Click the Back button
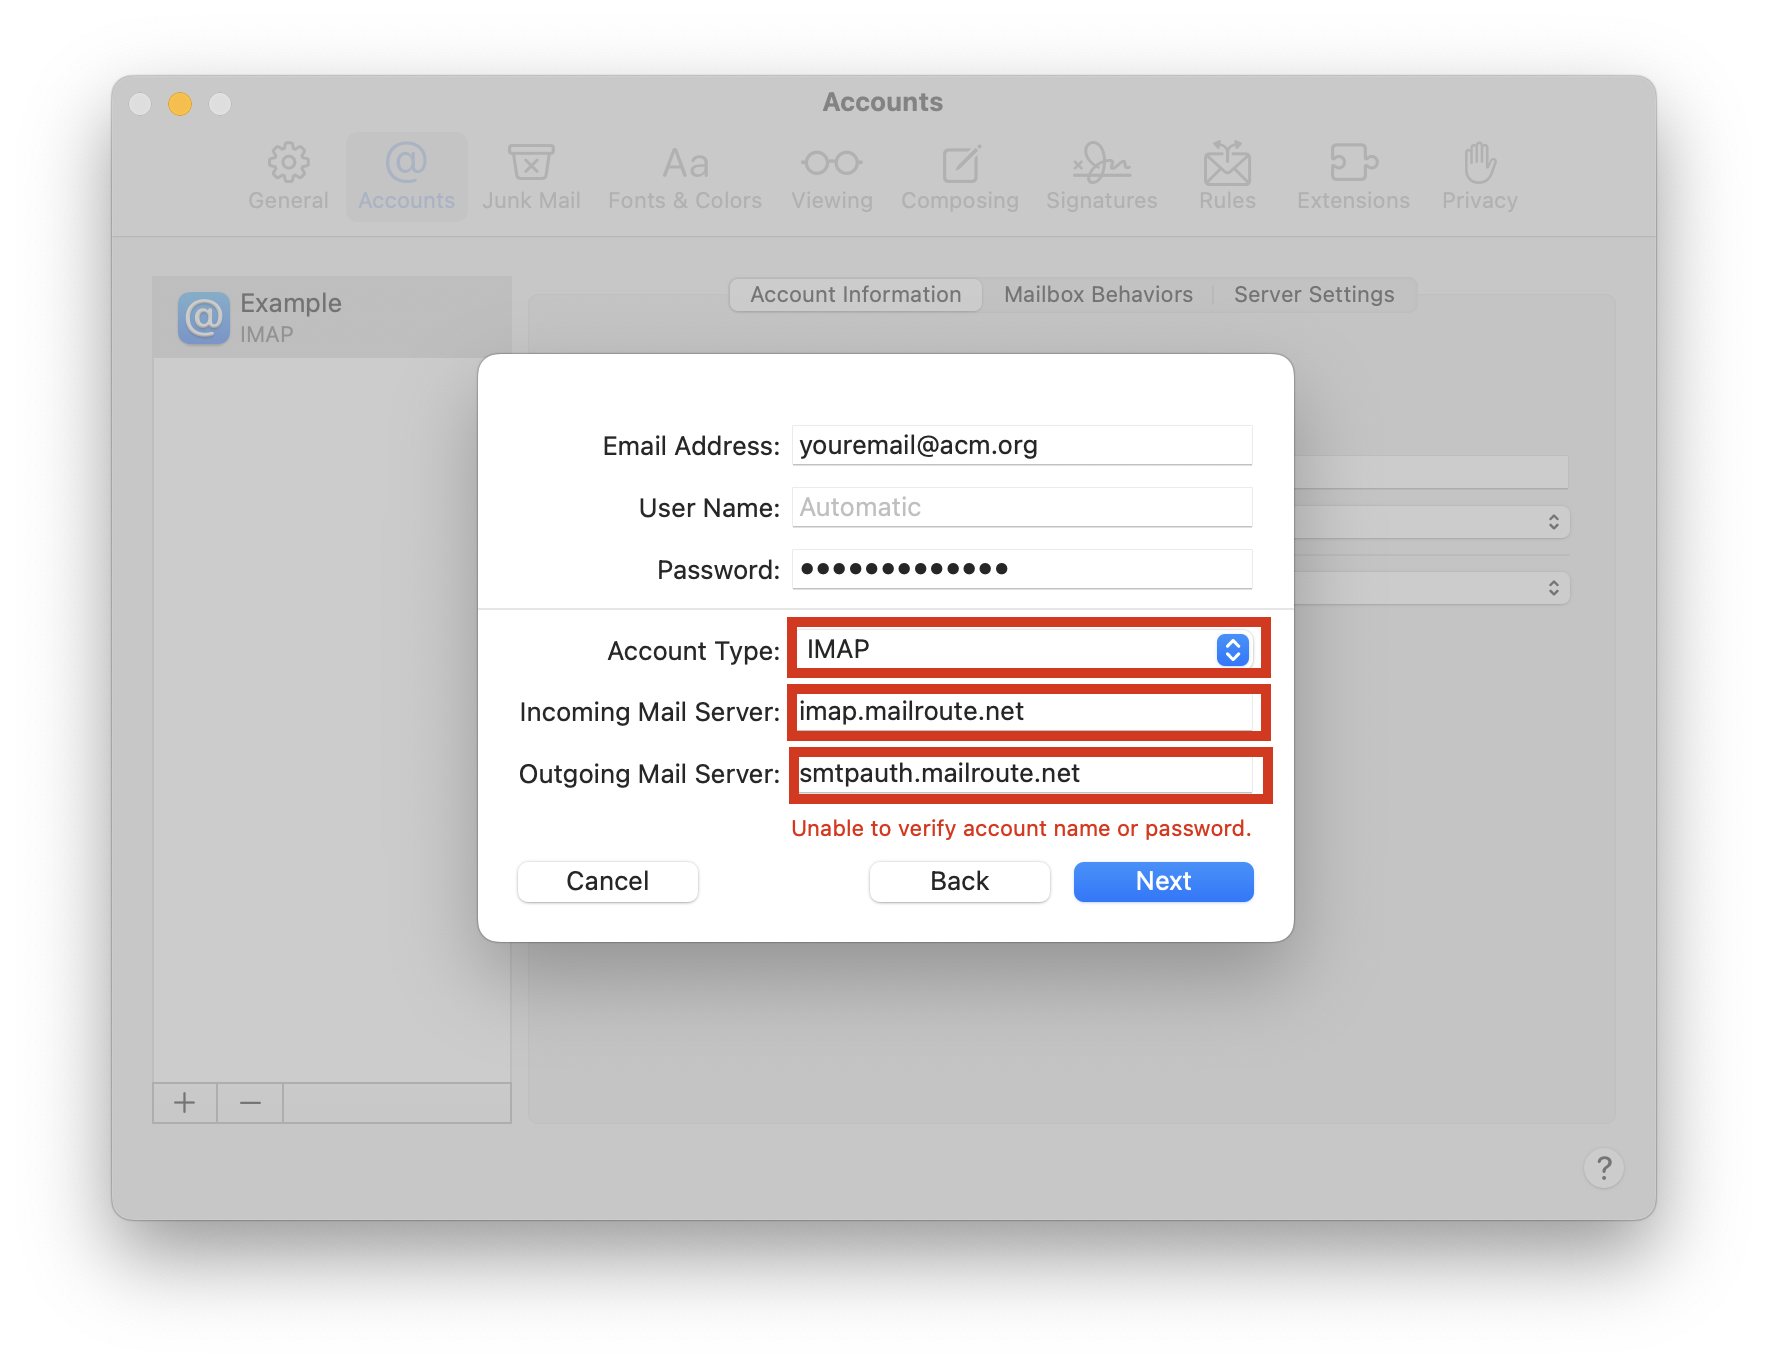This screenshot has height=1368, width=1768. (960, 881)
